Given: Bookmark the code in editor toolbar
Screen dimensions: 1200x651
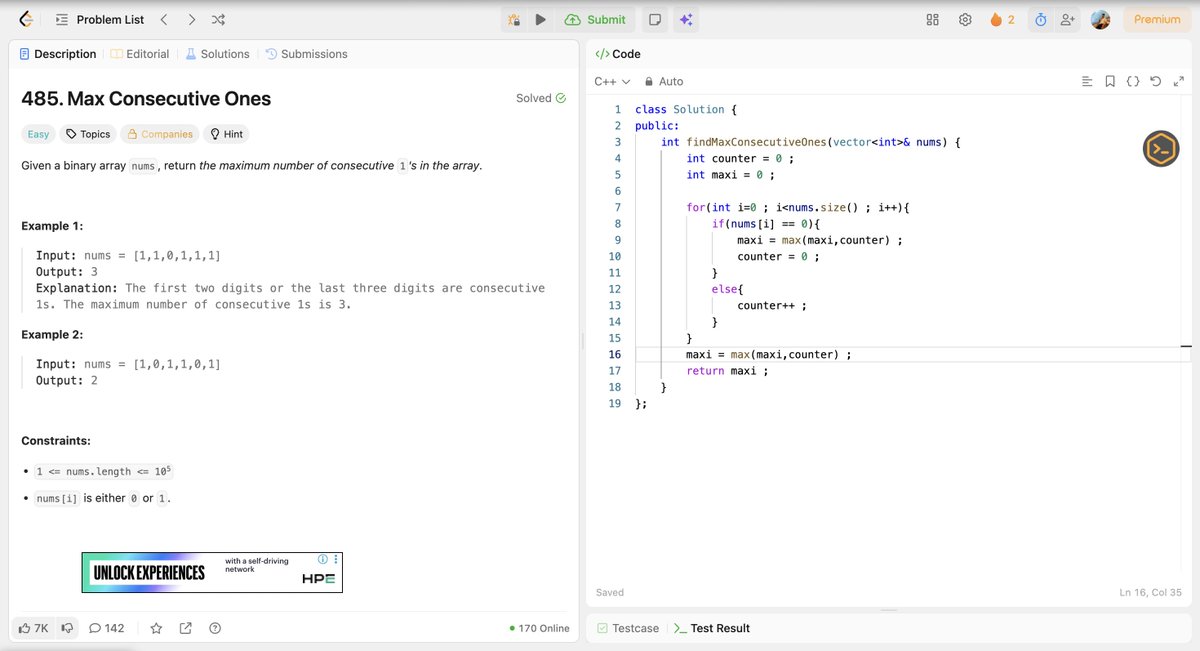Looking at the screenshot, I should [1110, 81].
